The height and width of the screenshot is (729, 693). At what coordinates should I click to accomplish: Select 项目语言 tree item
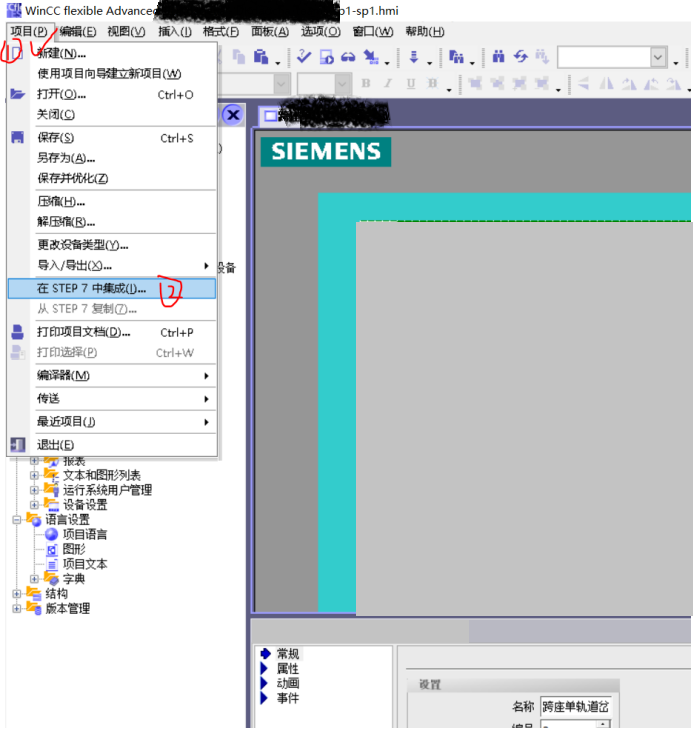[x=85, y=535]
